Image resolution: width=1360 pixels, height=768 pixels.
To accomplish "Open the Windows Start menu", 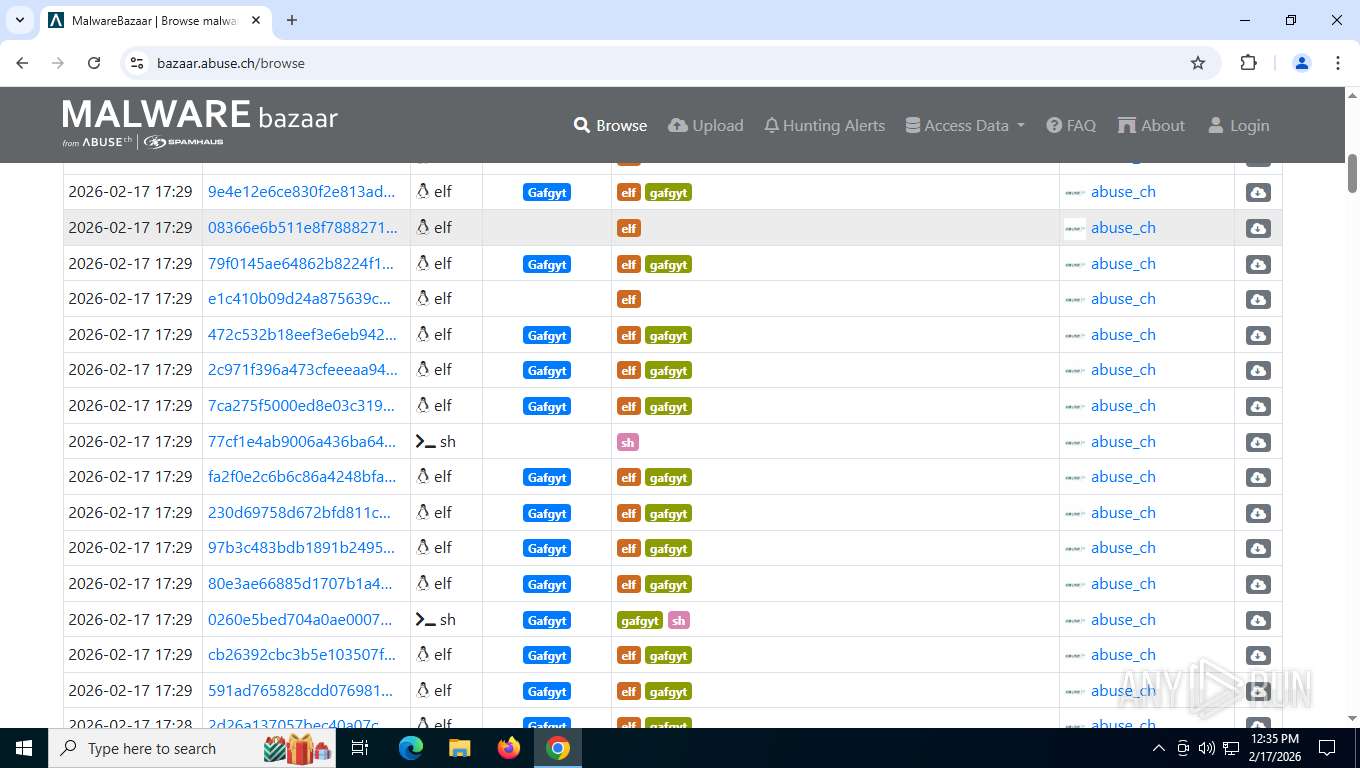I will point(24,748).
